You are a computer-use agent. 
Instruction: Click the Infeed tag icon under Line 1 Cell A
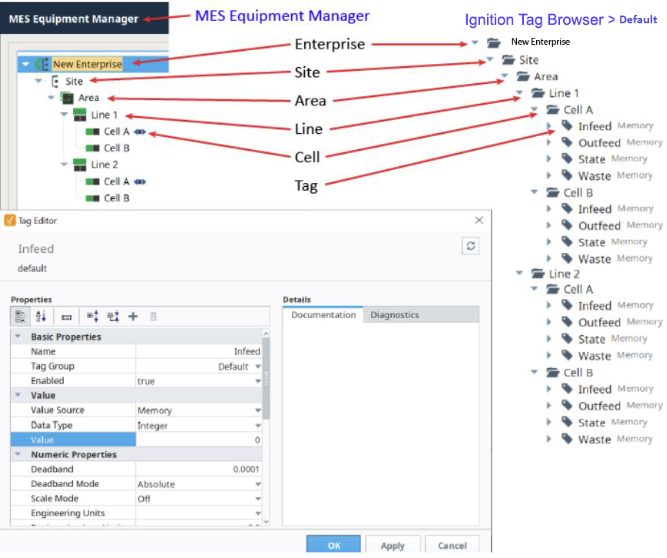coord(567,126)
